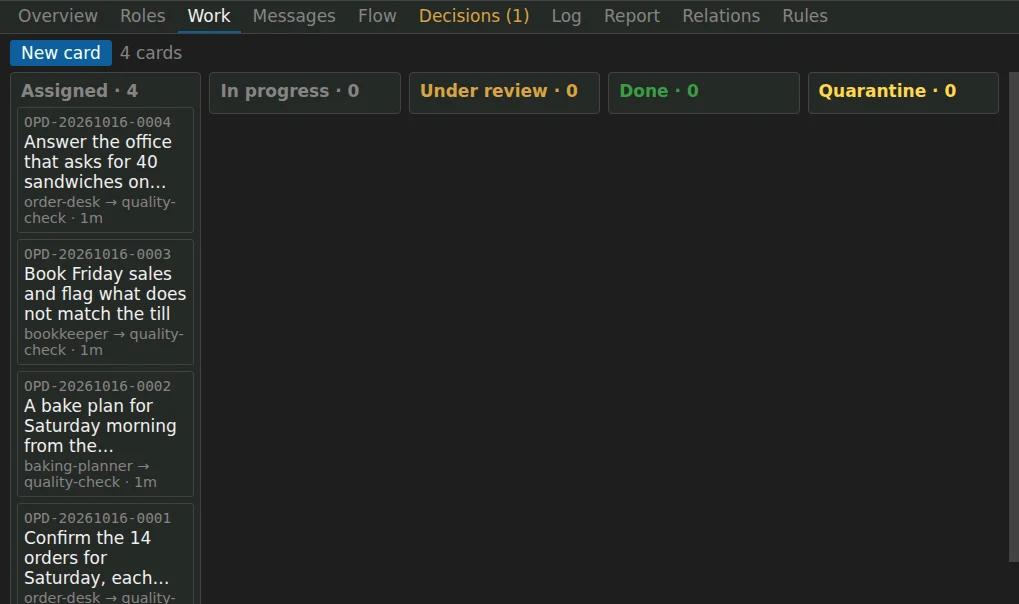This screenshot has width=1019, height=604.
Task: Click the Quarantine · 0 column header
Action: [887, 90]
